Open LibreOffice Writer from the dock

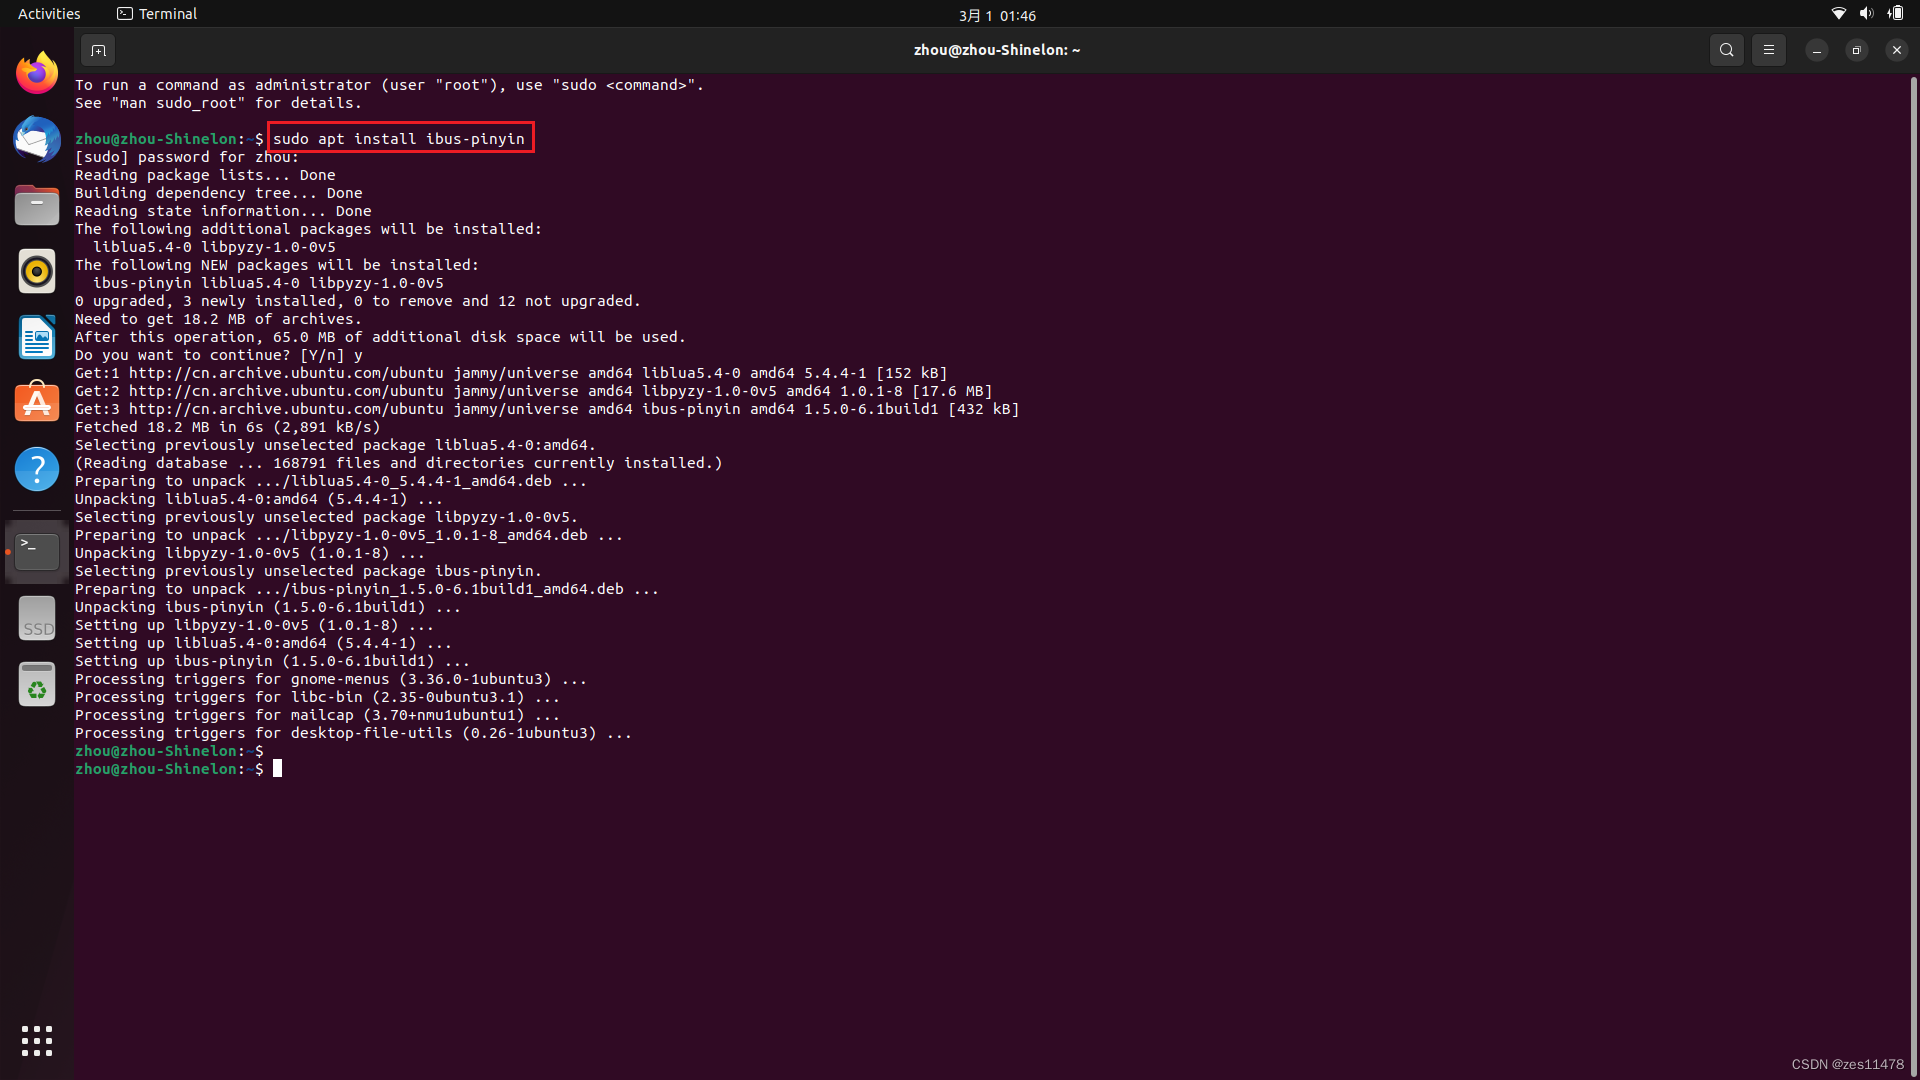36,337
